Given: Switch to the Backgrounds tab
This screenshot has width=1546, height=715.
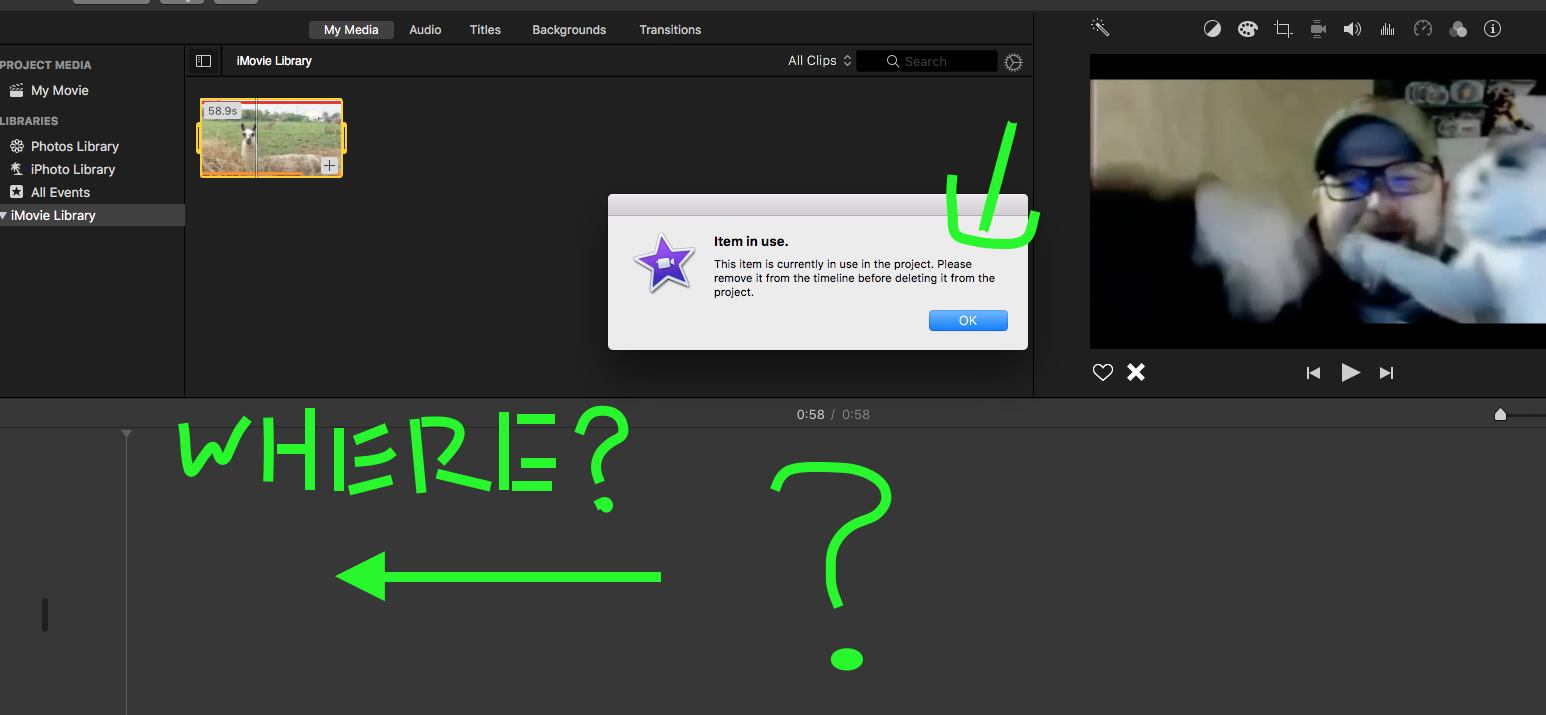Looking at the screenshot, I should coord(569,30).
